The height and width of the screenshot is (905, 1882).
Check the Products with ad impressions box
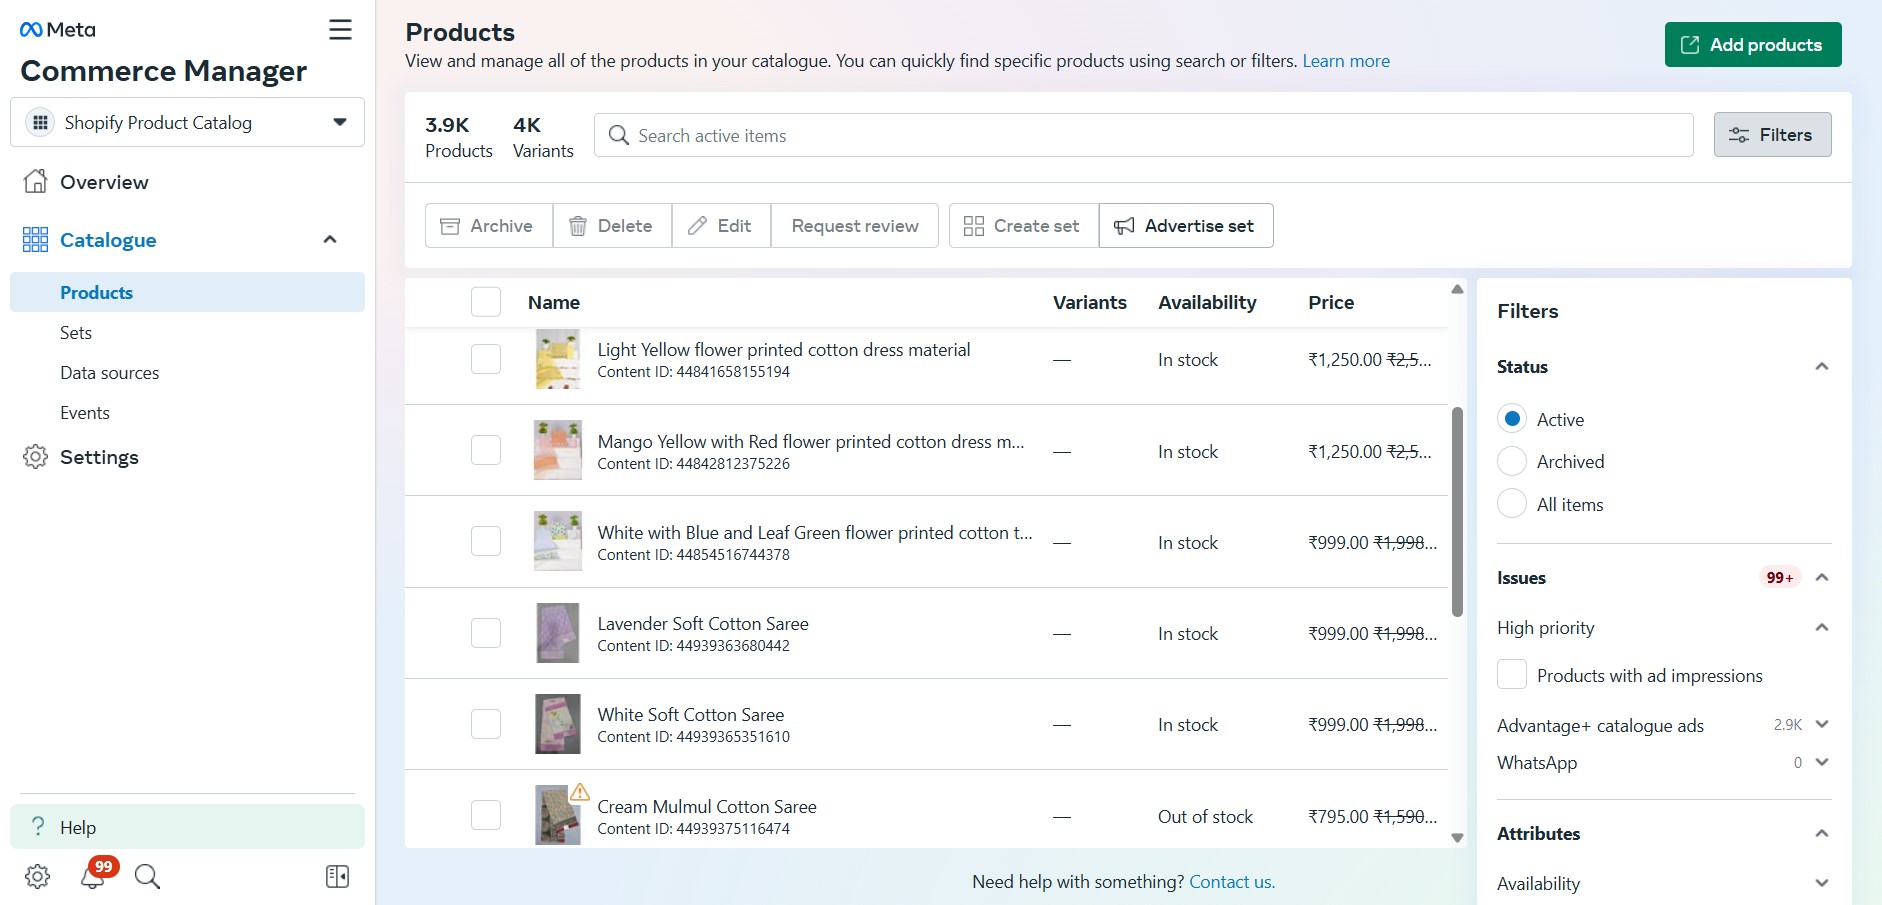pos(1512,675)
